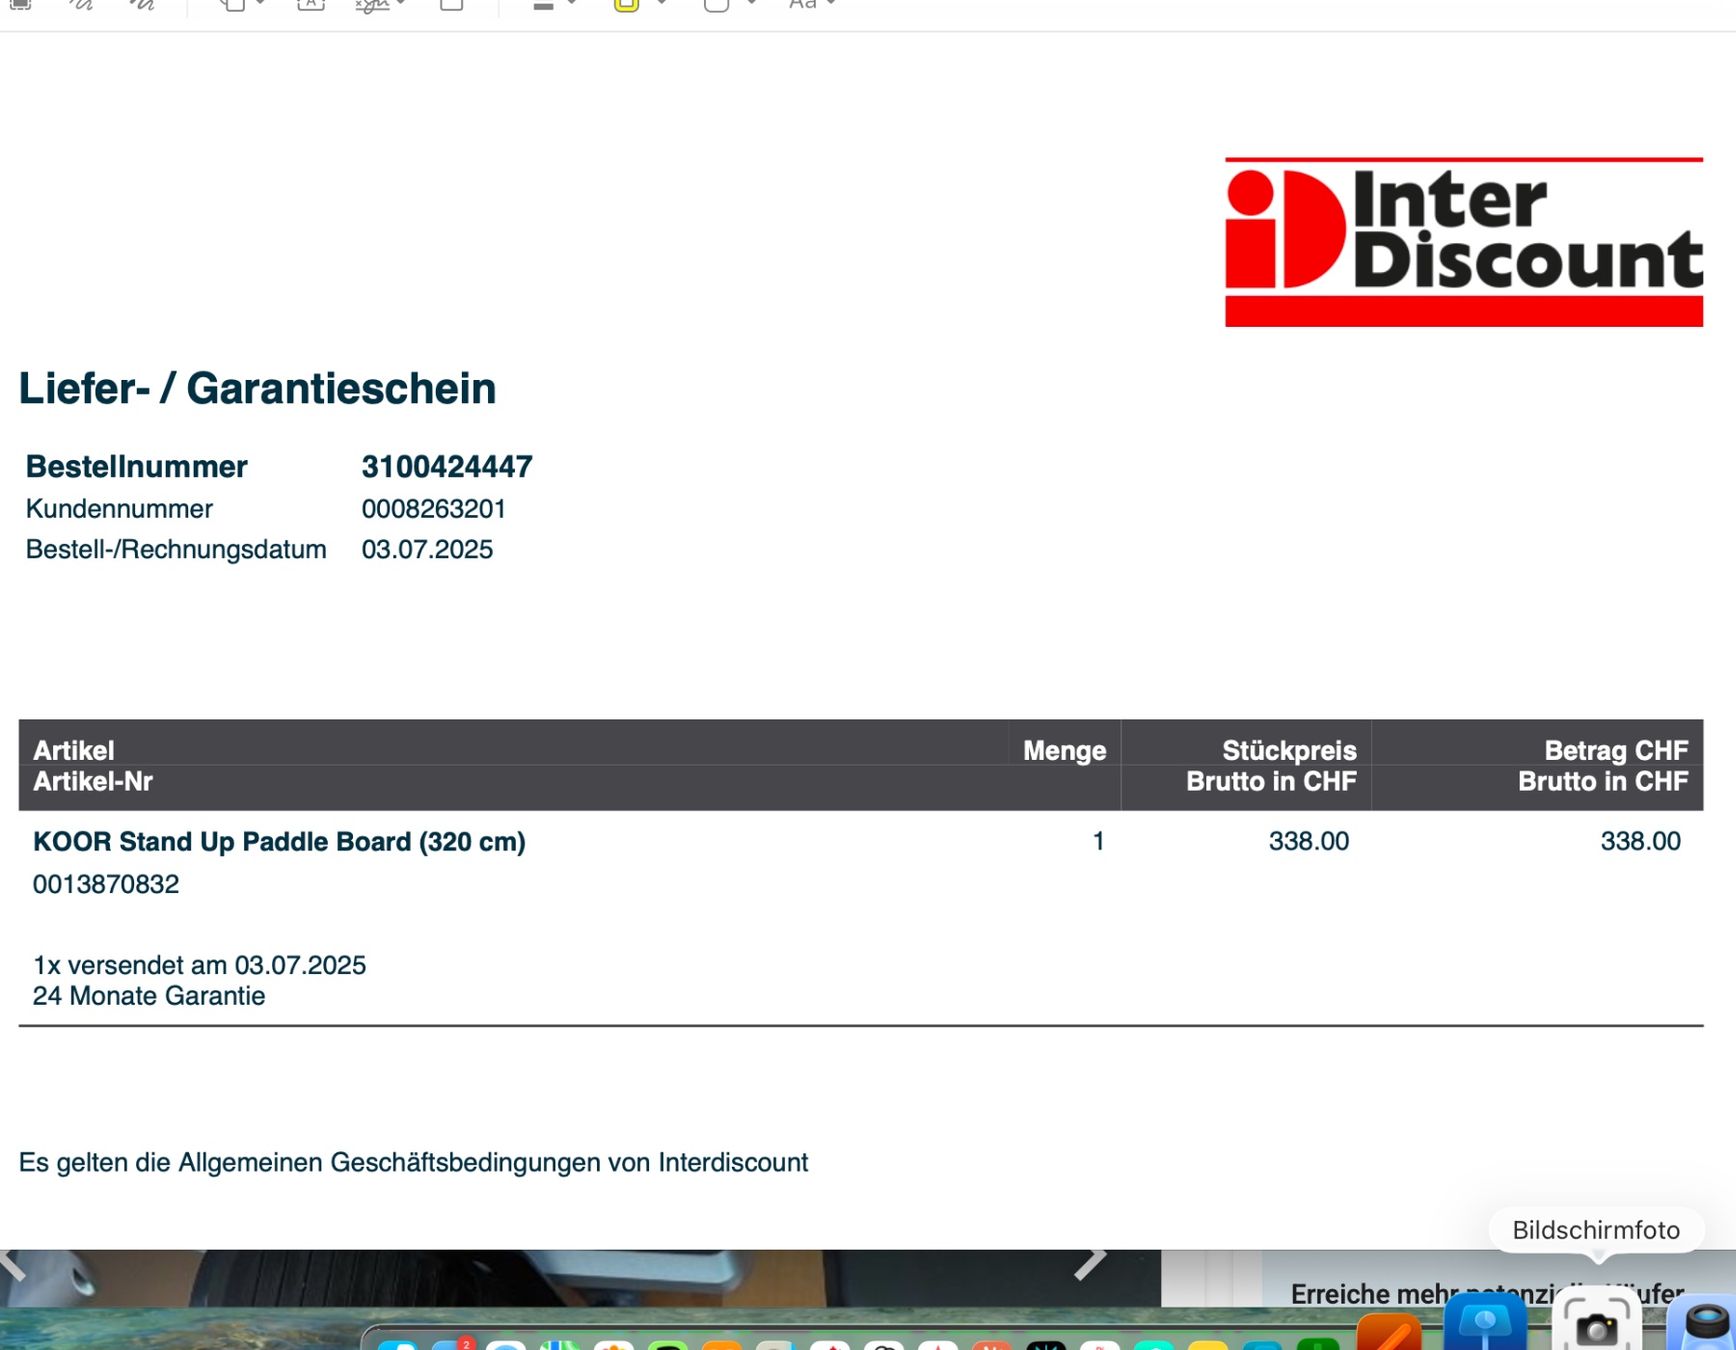The height and width of the screenshot is (1350, 1736).
Task: Select the Sketch tool in markup toolbar
Action: [81, 5]
